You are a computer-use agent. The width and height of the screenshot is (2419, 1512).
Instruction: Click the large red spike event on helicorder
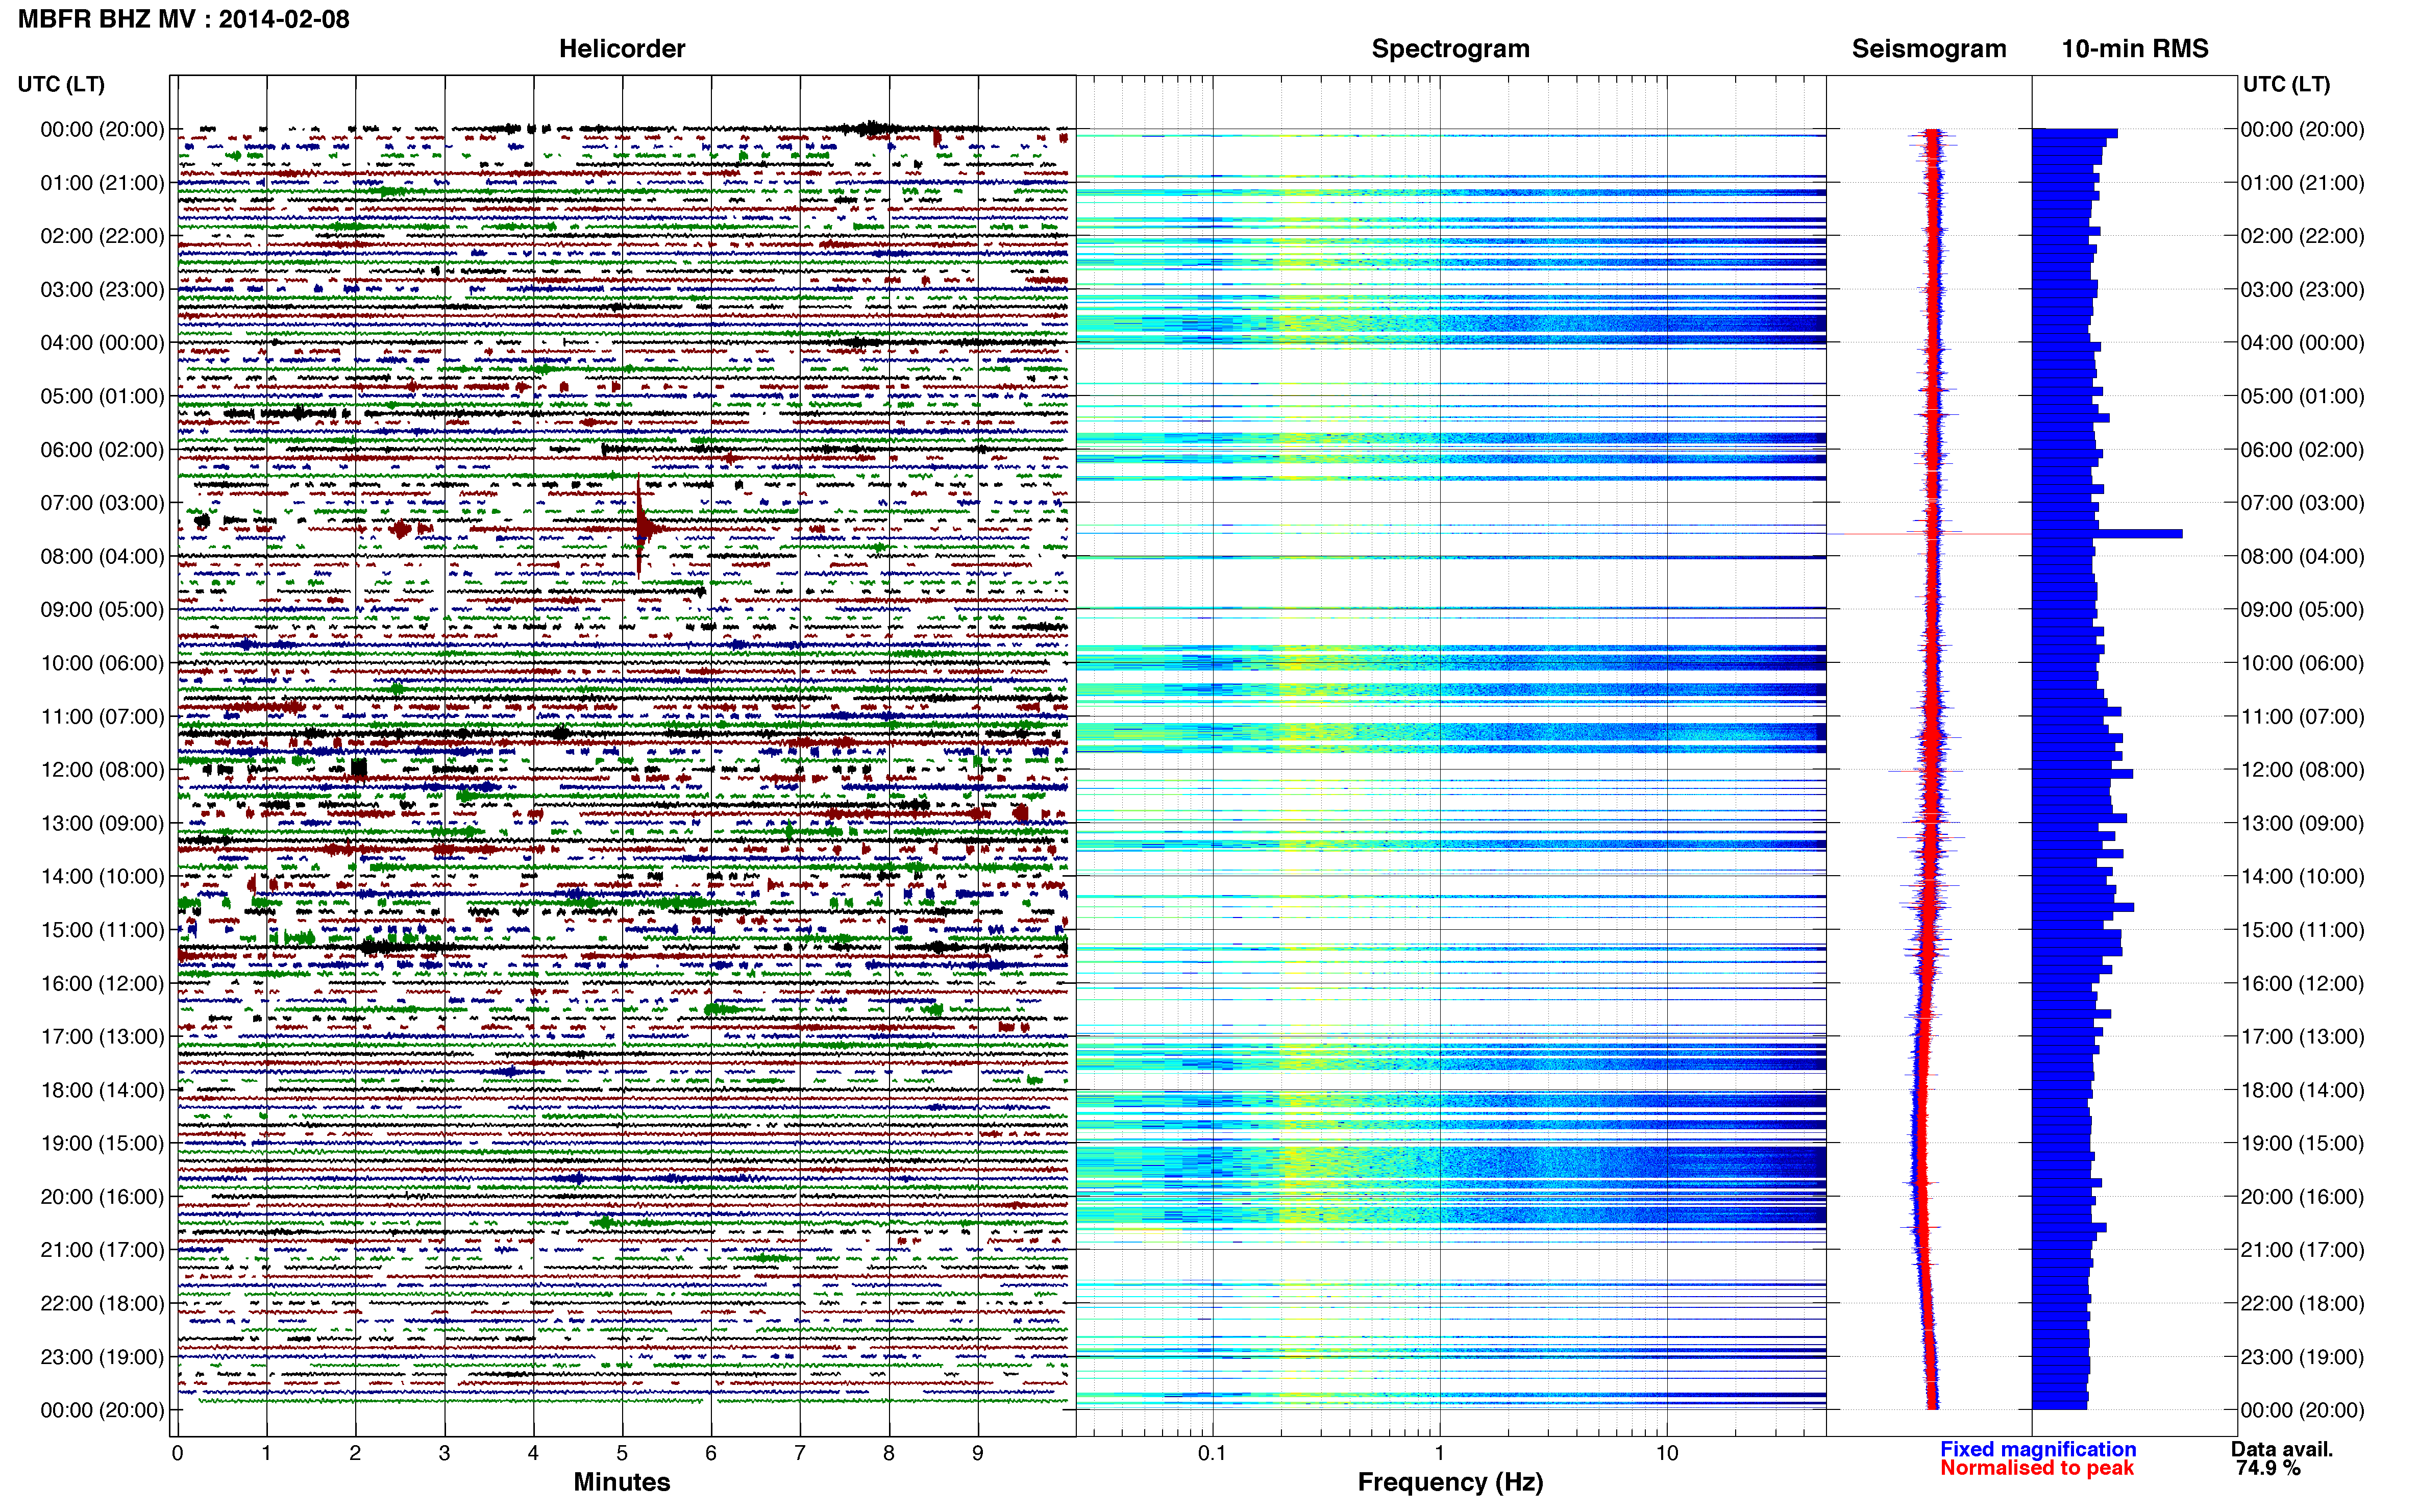tap(641, 527)
